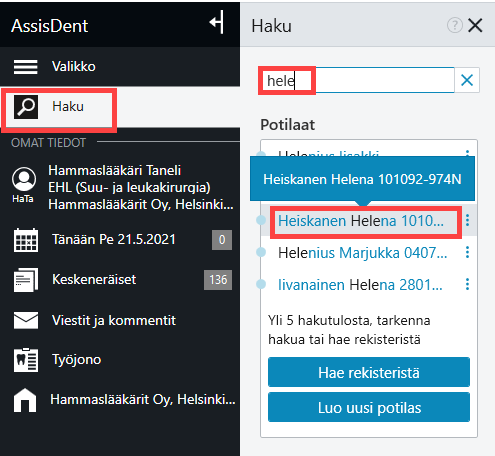Click into the search input containing hele
Screen dimensions: 495x456
(x=357, y=80)
